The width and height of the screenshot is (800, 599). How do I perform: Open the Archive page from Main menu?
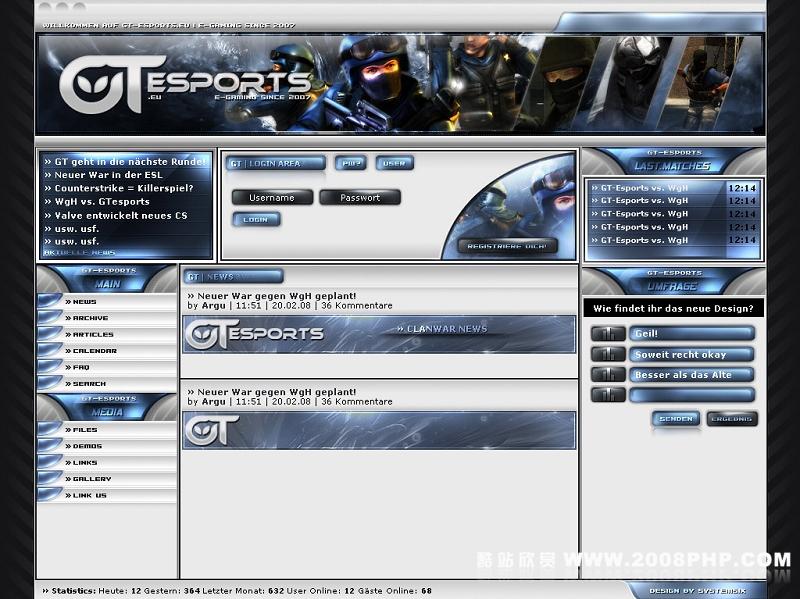tap(90, 318)
